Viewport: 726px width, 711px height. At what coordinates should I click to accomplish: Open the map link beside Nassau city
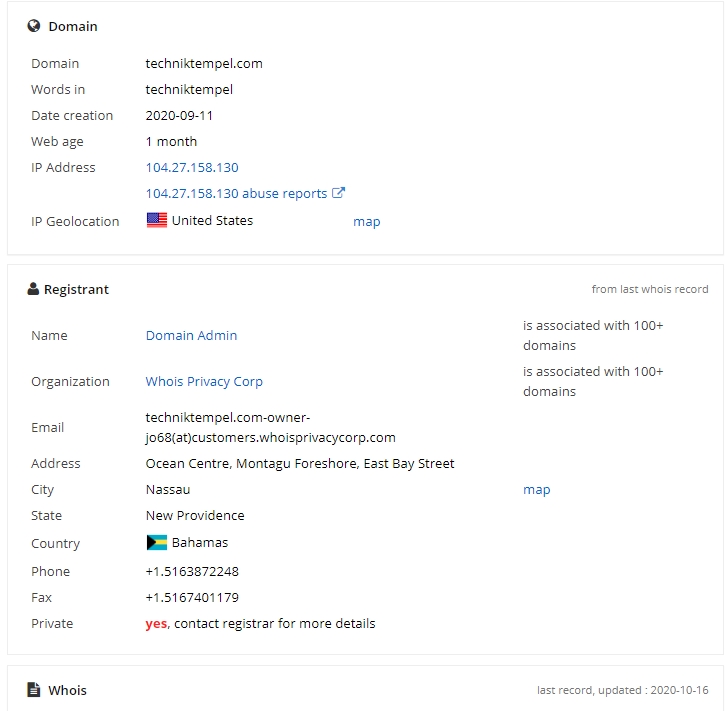pos(537,490)
